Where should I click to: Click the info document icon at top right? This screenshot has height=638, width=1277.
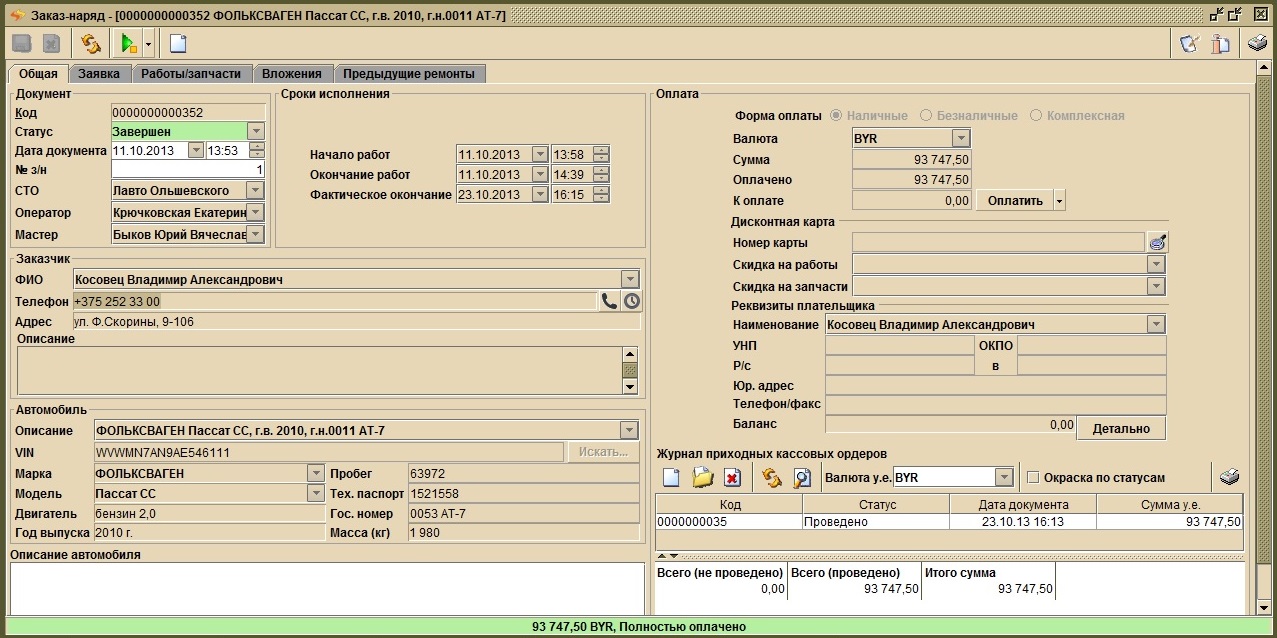(x=1219, y=43)
